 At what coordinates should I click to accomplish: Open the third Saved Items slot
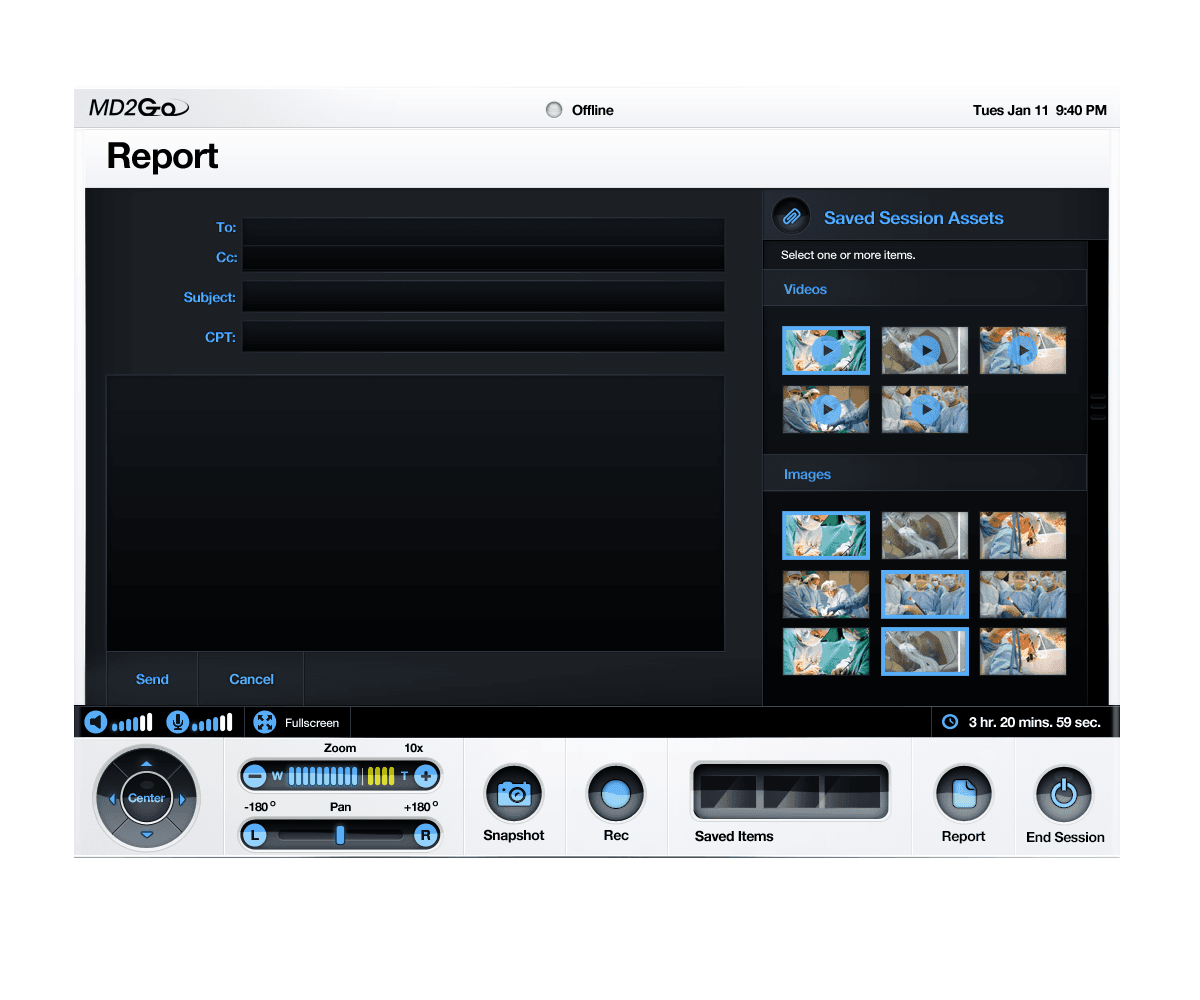[x=853, y=792]
